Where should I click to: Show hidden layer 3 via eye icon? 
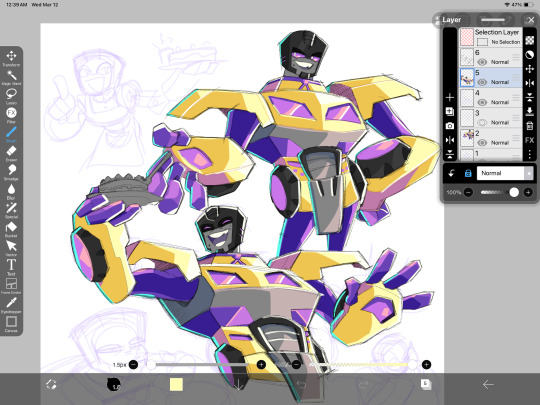point(482,122)
